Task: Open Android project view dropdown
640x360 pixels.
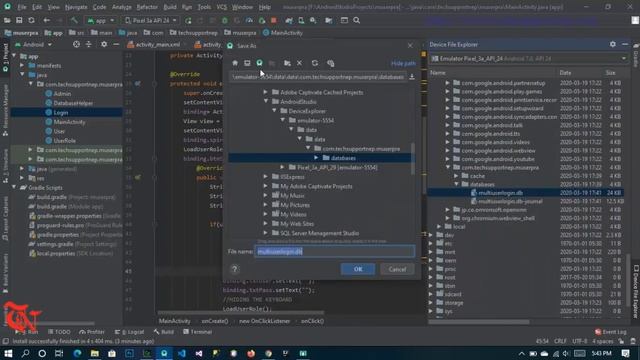Action: pyautogui.click(x=33, y=44)
